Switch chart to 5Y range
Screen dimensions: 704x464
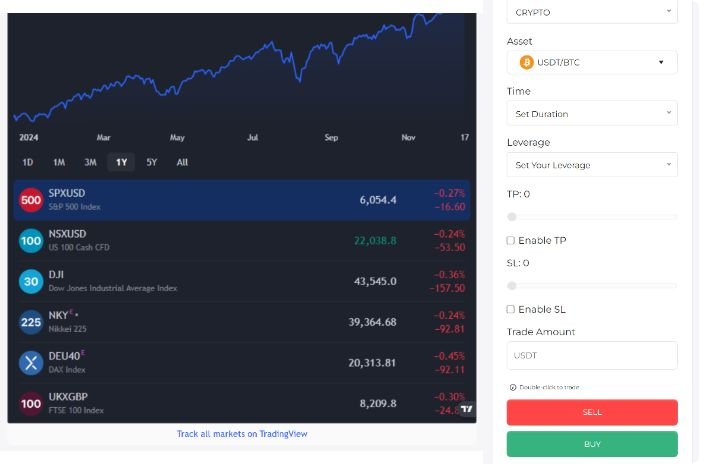(x=151, y=162)
